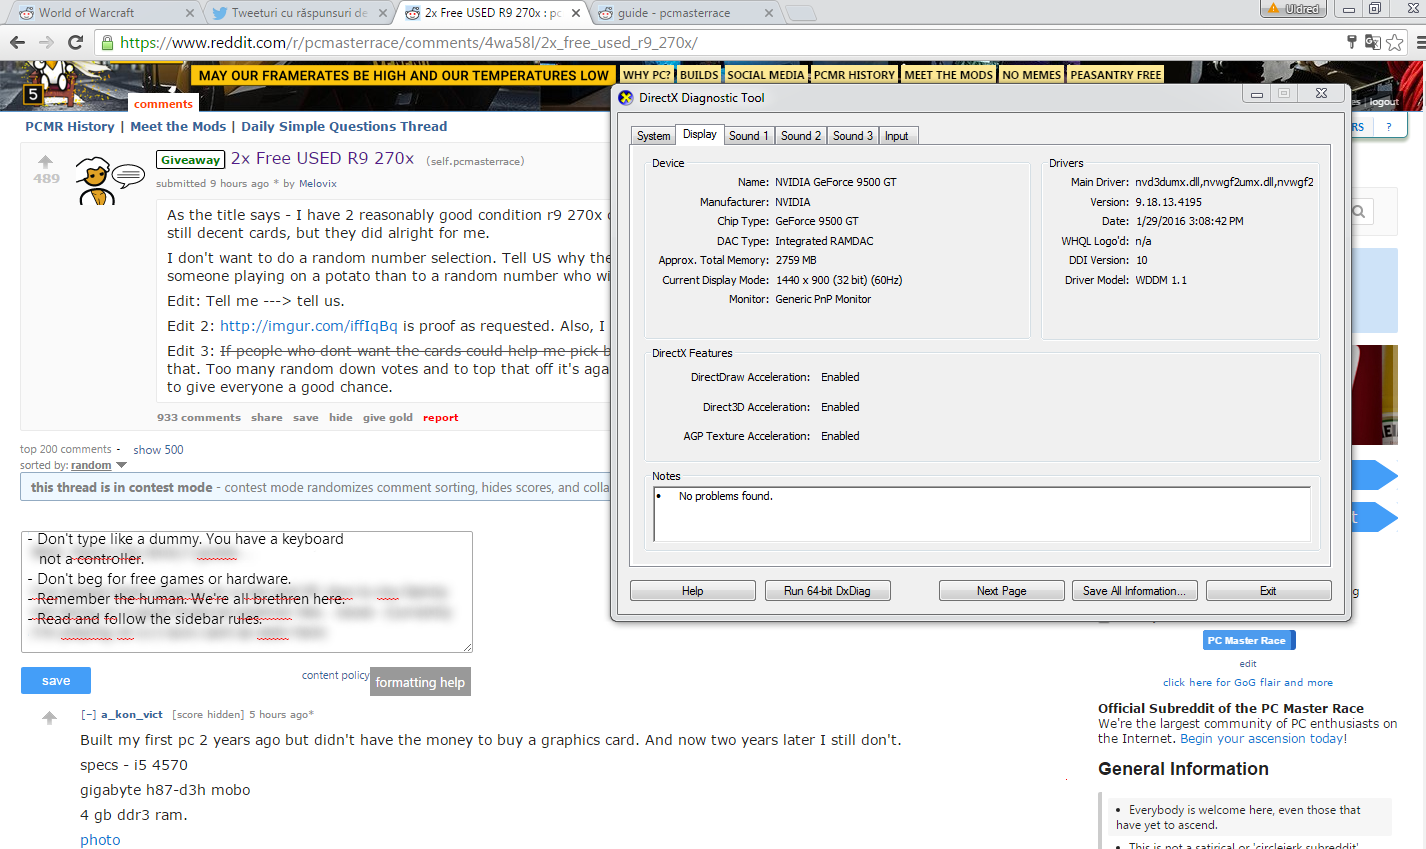Switch to the guide - pcmasterrace tab
1426x849 pixels.
click(685, 13)
